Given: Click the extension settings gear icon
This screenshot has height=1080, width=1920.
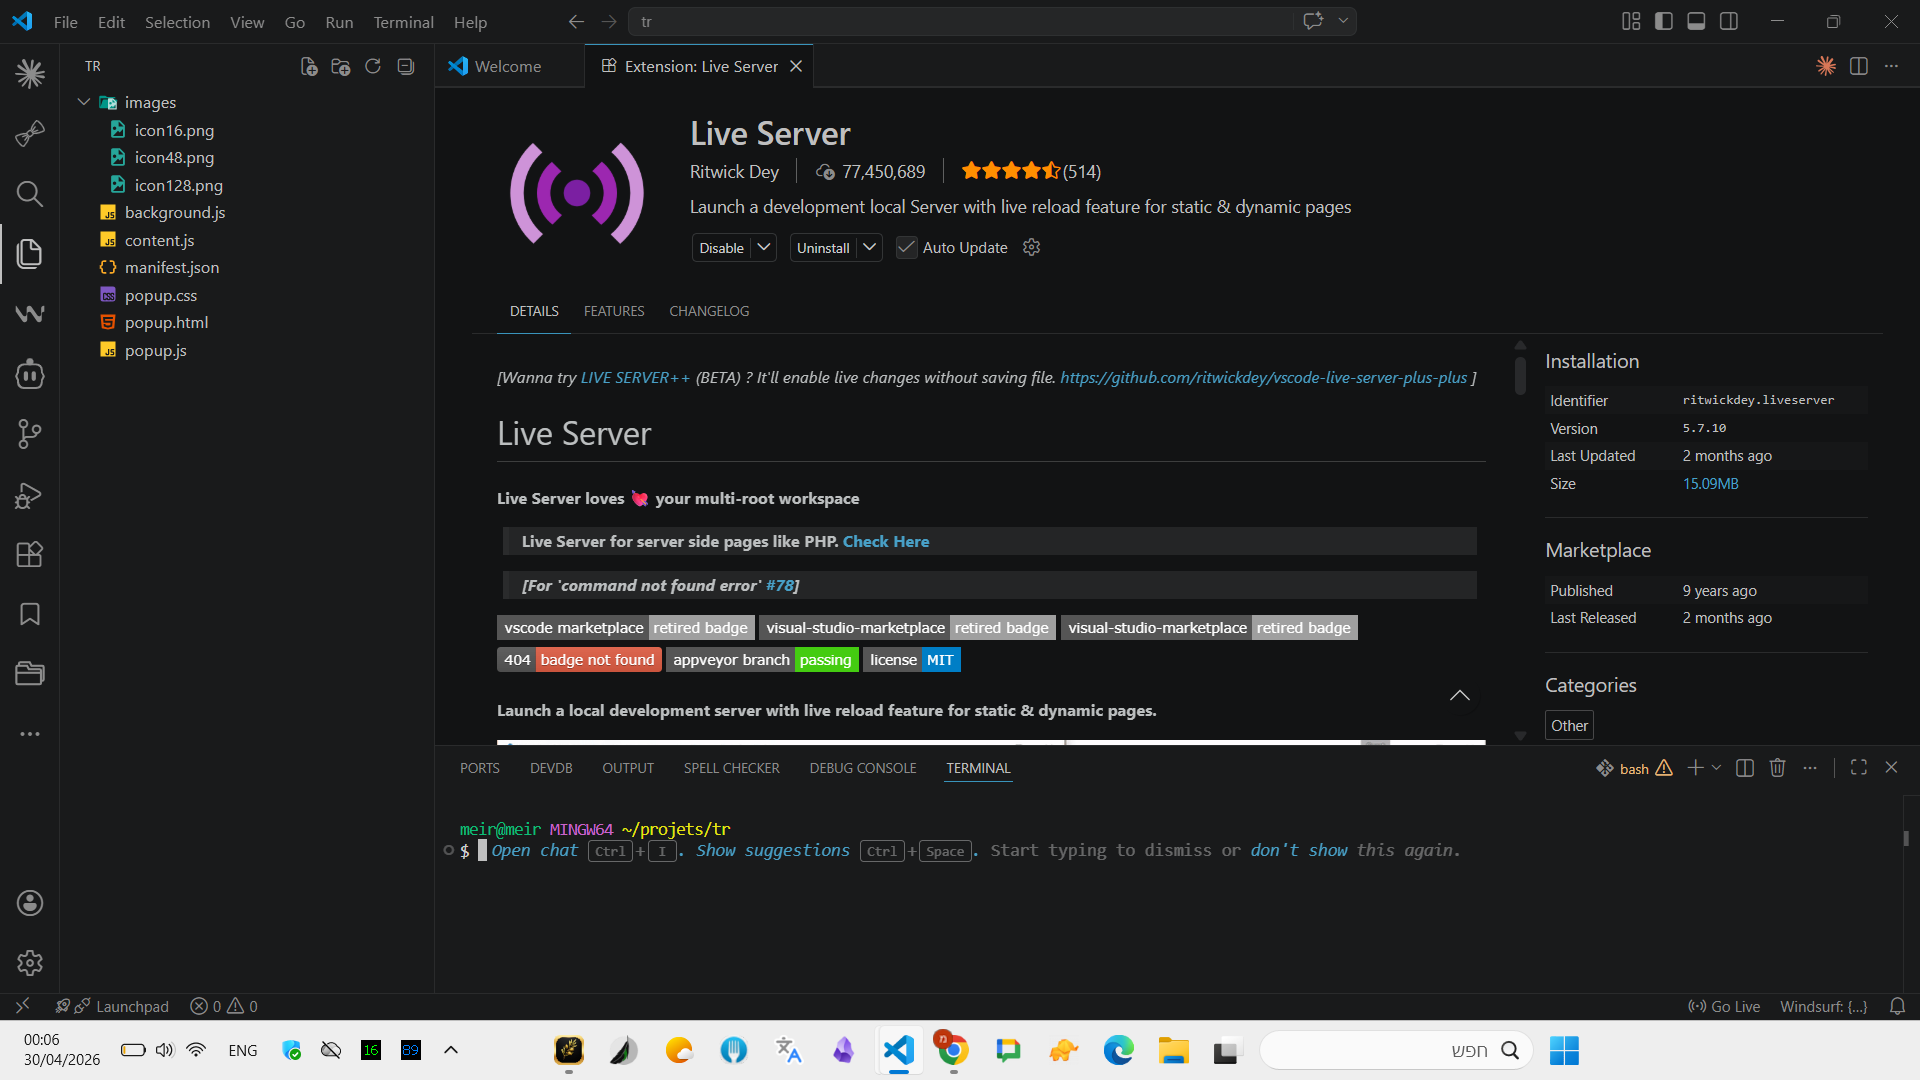Looking at the screenshot, I should (x=1032, y=248).
